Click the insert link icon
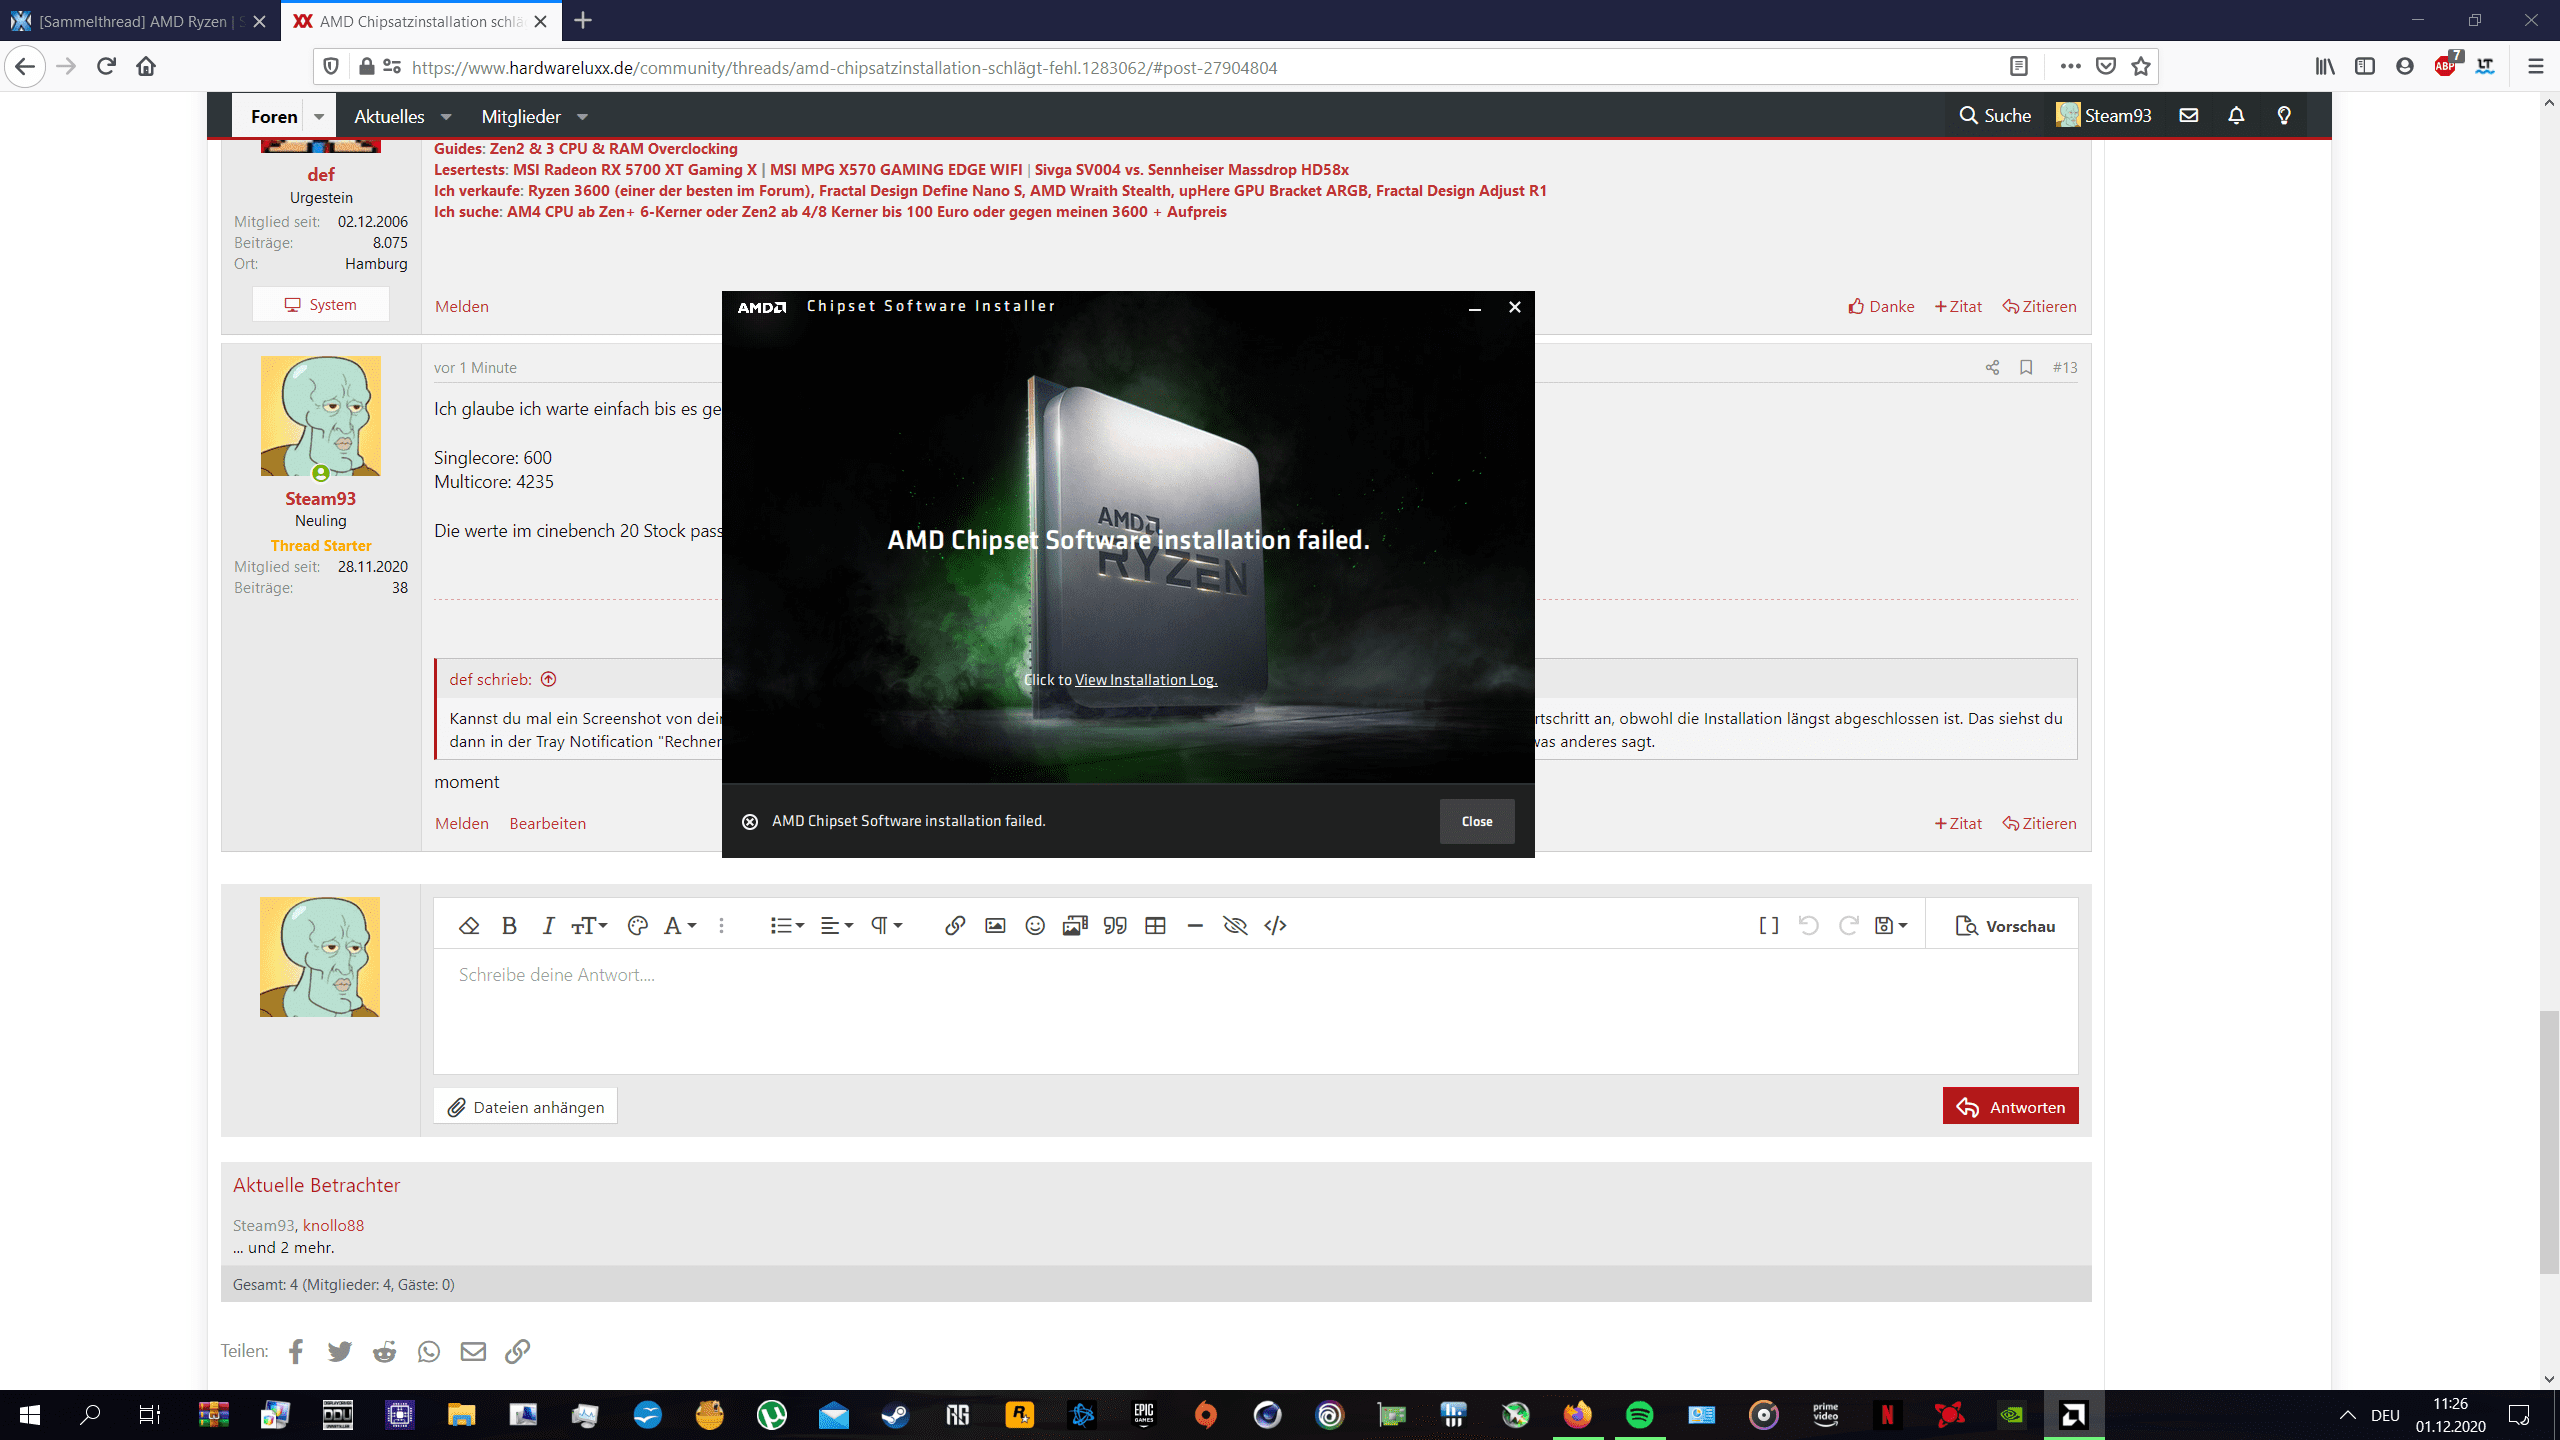 (x=954, y=926)
